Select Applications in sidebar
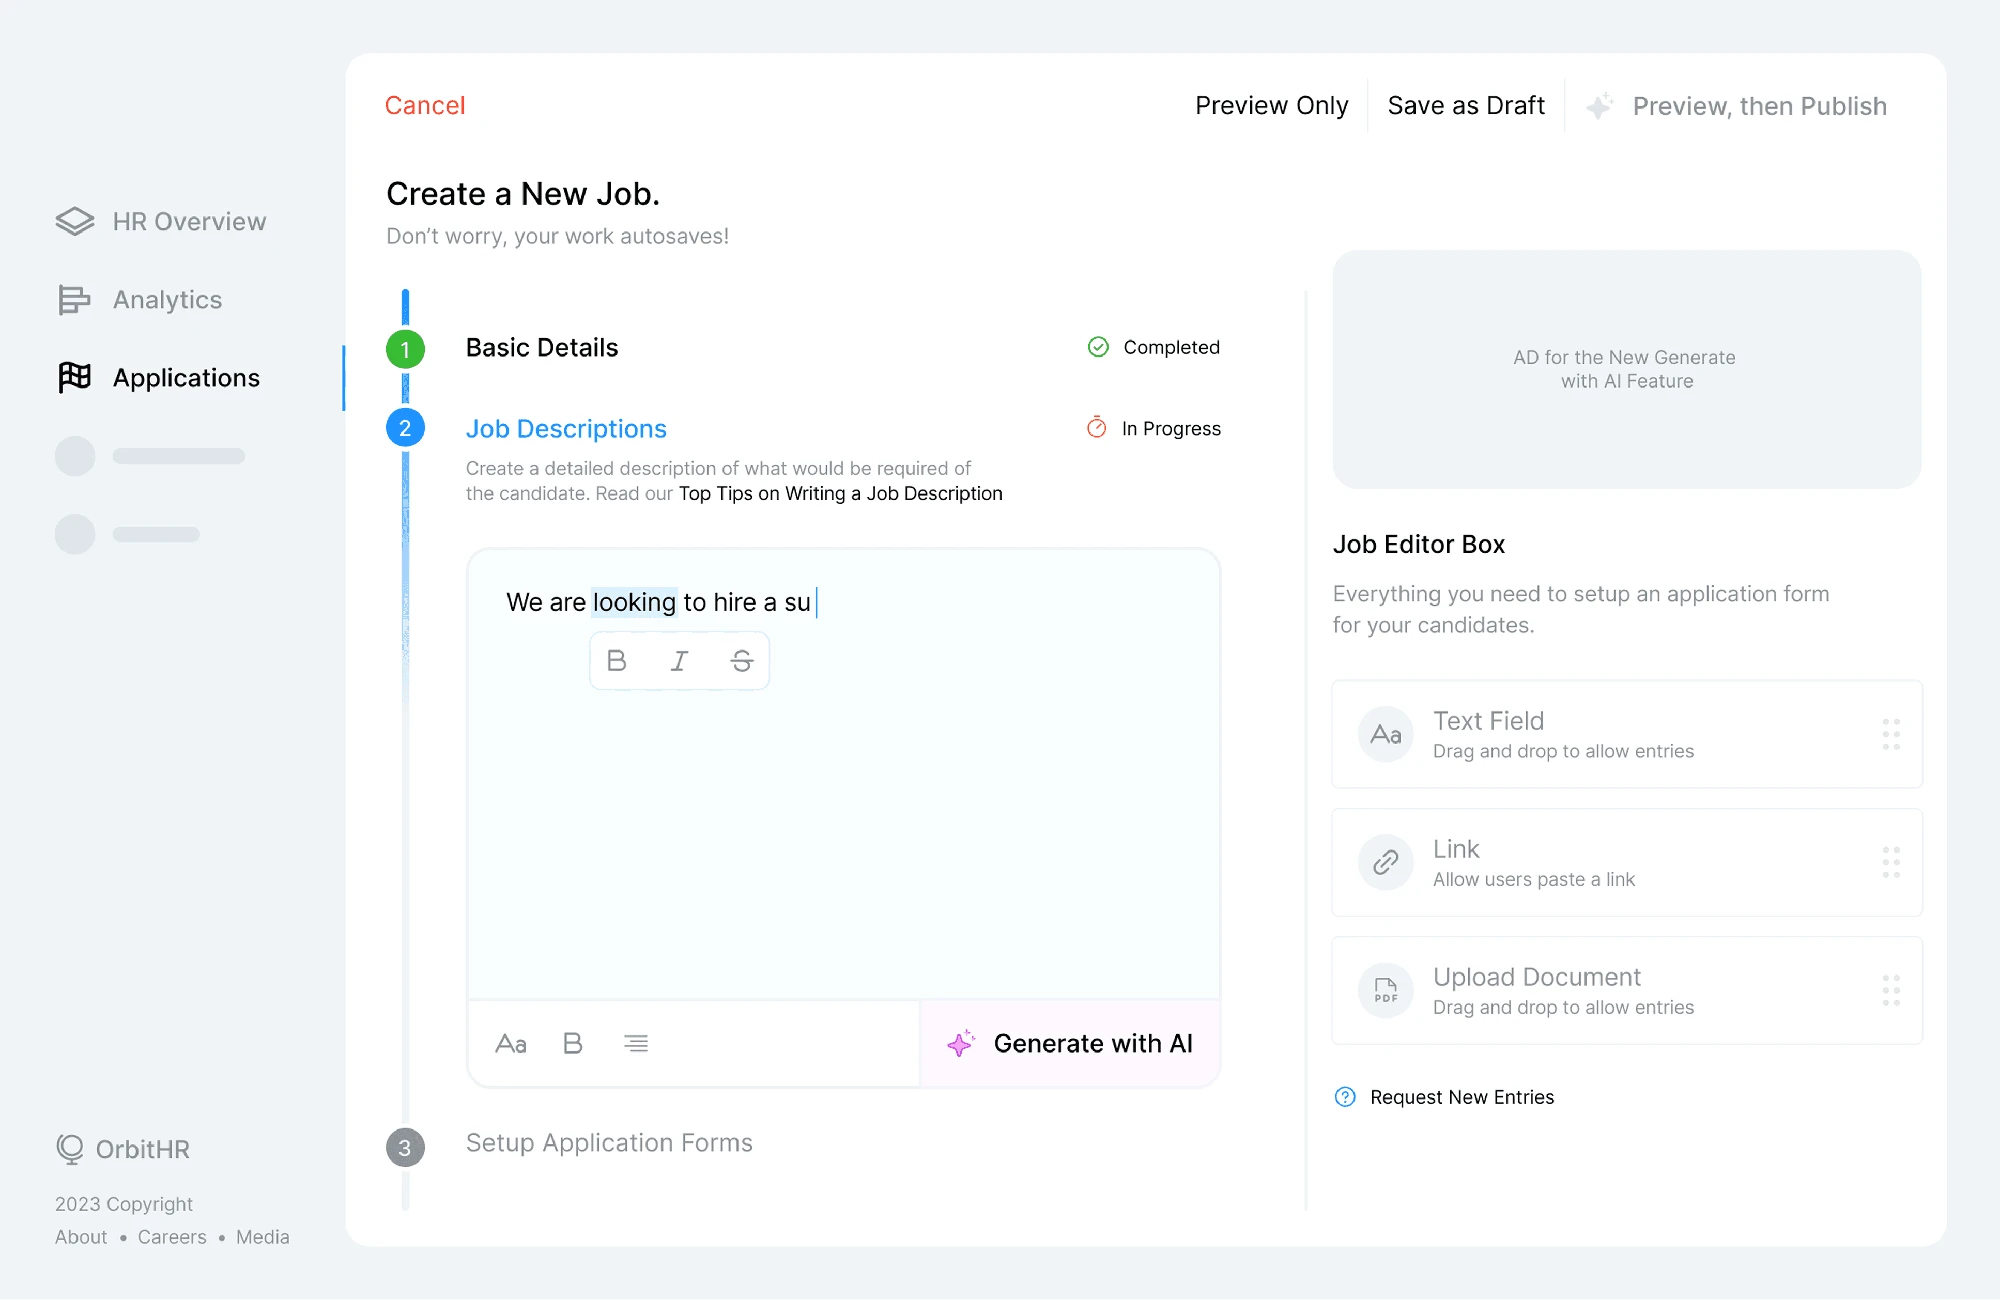 159,378
